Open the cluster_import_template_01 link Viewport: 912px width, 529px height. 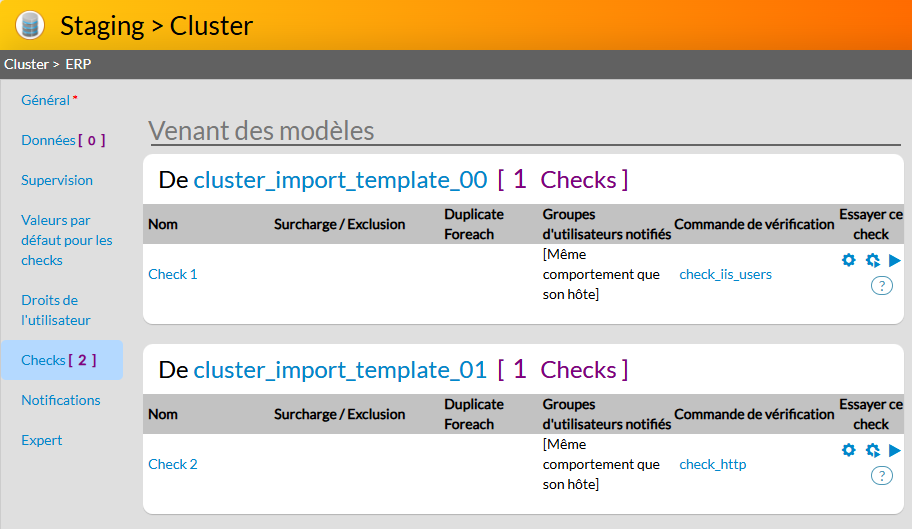pyautogui.click(x=340, y=370)
